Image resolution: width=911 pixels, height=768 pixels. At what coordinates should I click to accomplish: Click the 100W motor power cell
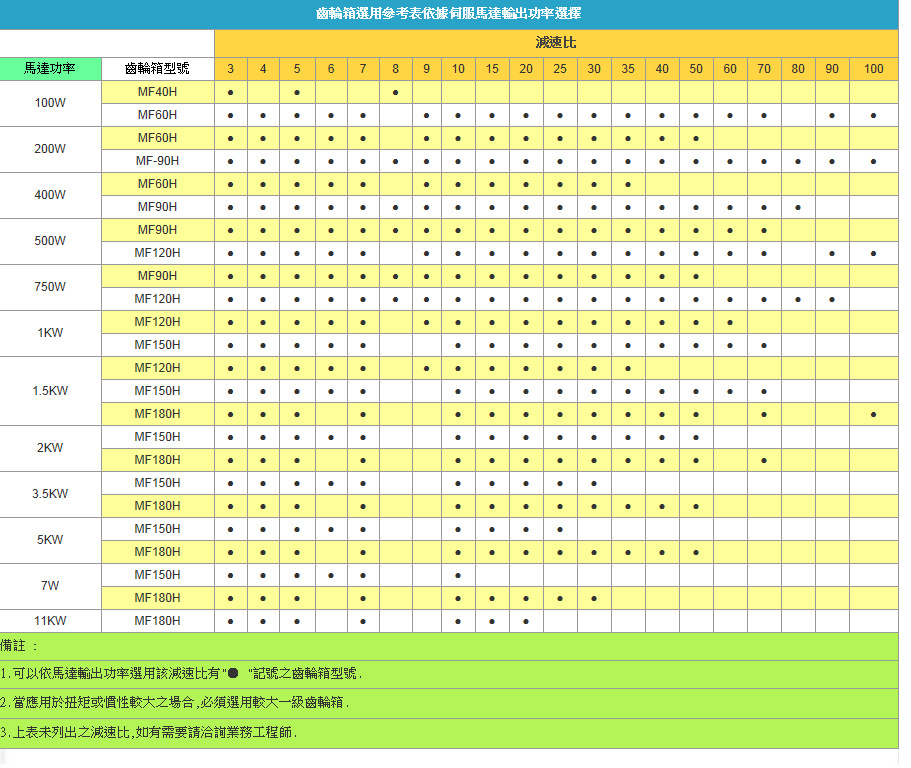pyautogui.click(x=51, y=103)
